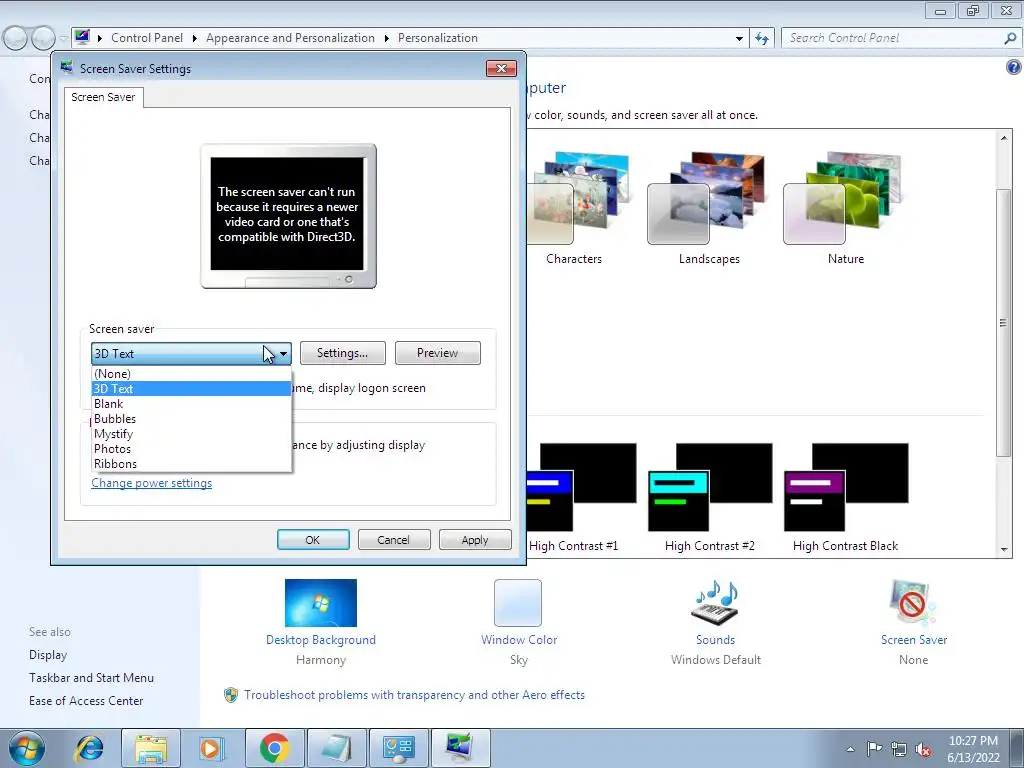Open screen saver Settings... button
This screenshot has width=1024, height=768.
(342, 353)
